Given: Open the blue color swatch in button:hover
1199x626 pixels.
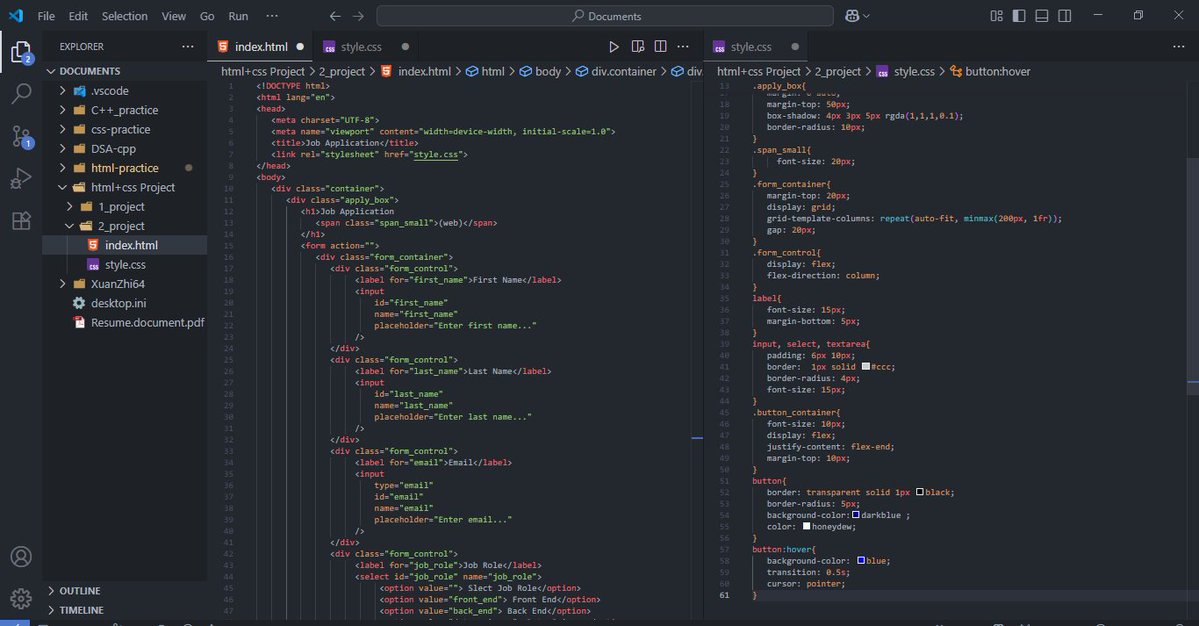Looking at the screenshot, I should [x=860, y=560].
